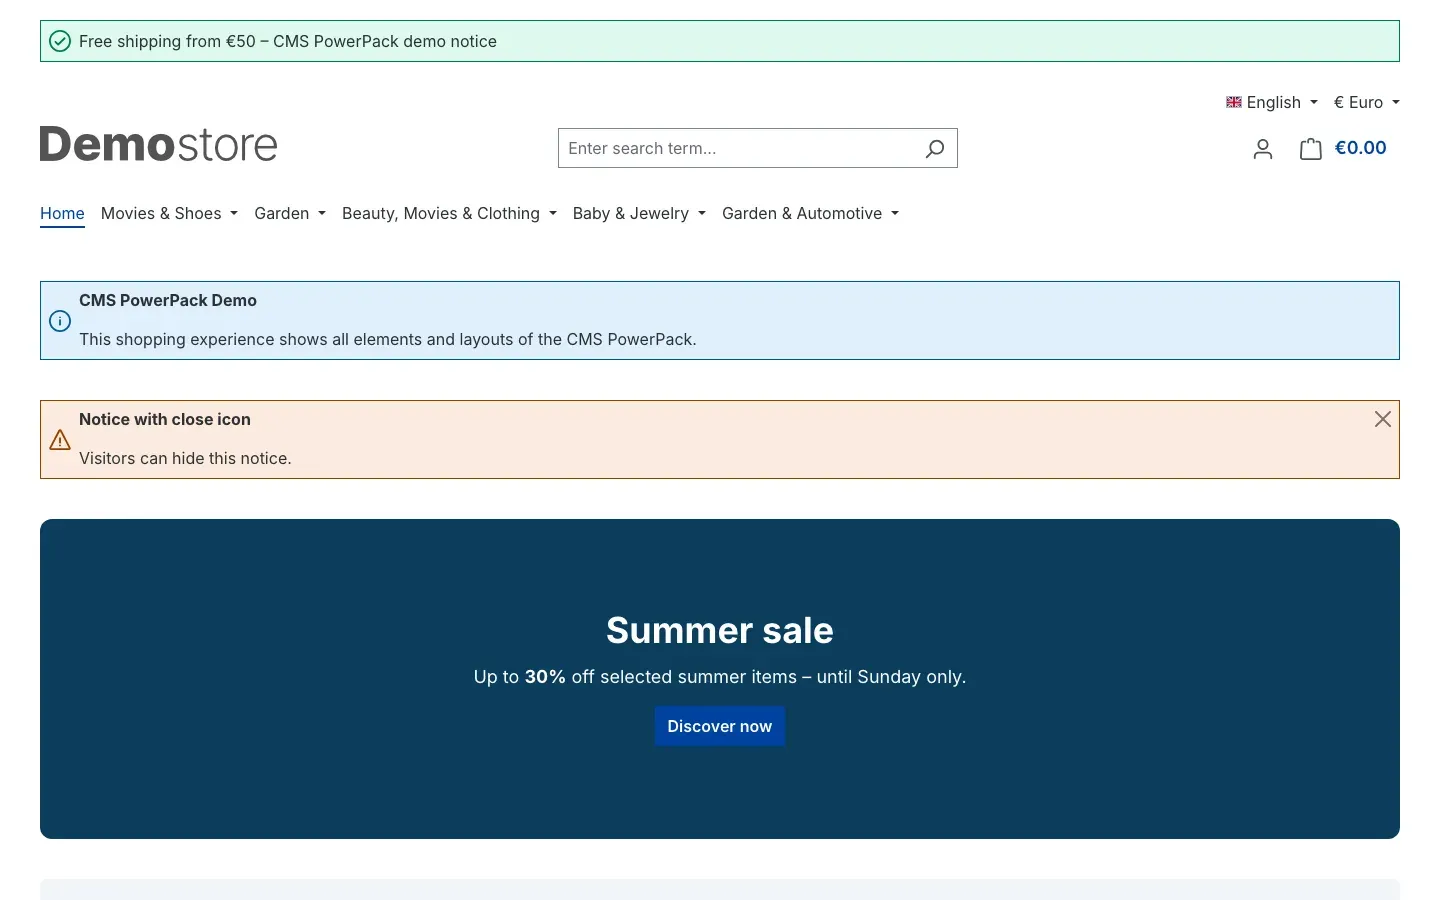Screen dimensions: 1440x900
Task: Open the Euro currency dropdown
Action: (1367, 102)
